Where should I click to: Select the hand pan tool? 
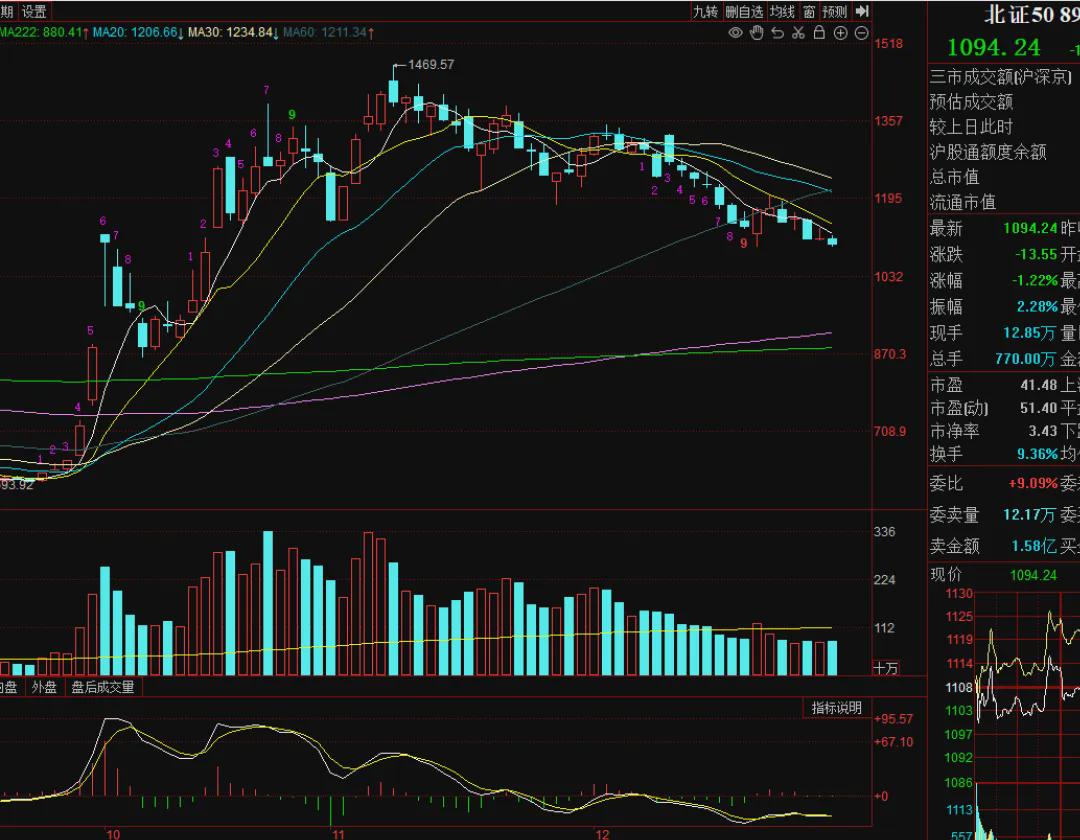(x=756, y=32)
